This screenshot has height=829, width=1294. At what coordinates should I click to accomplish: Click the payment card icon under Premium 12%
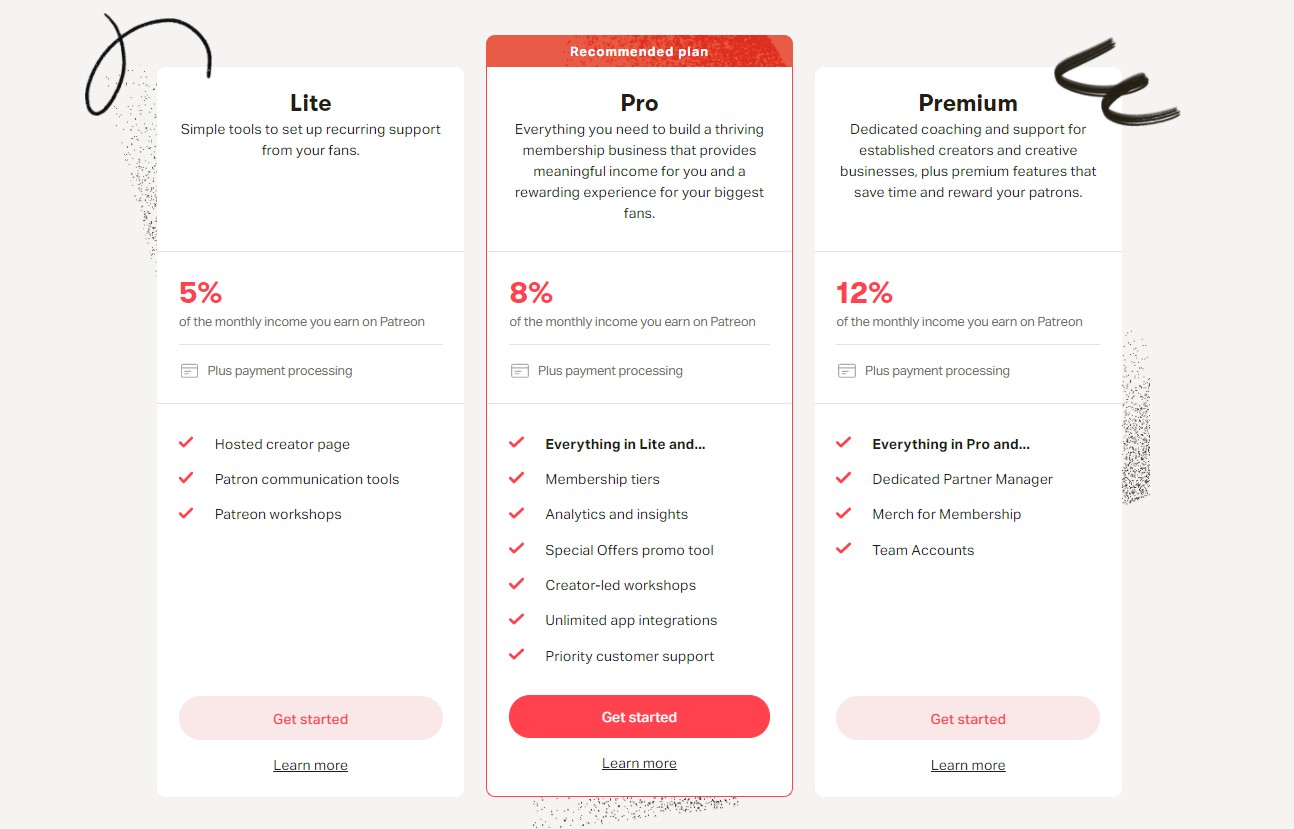[x=846, y=371]
